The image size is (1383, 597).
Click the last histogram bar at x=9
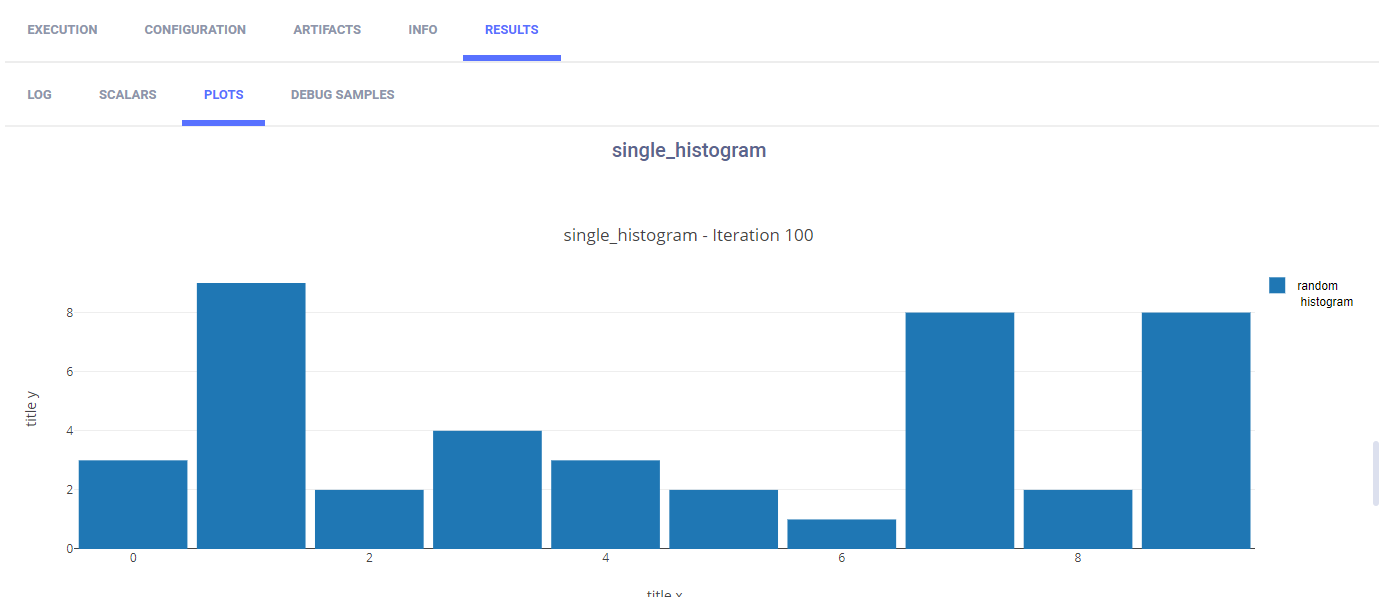point(1196,430)
